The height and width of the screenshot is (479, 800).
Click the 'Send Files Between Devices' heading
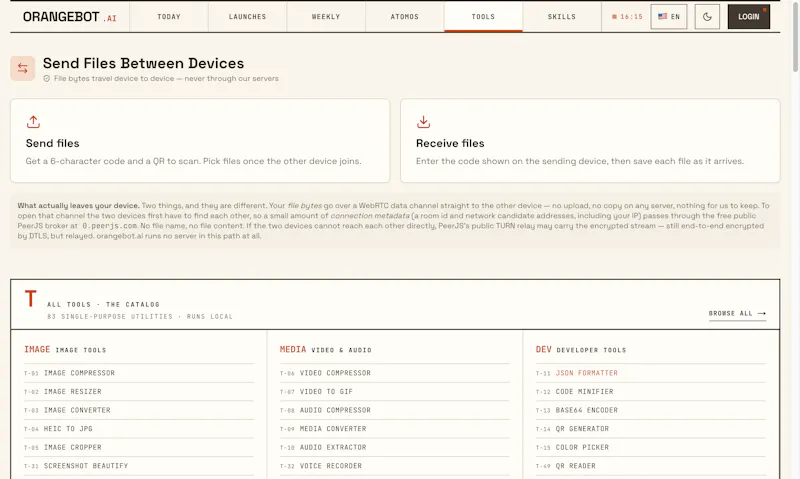click(143, 63)
